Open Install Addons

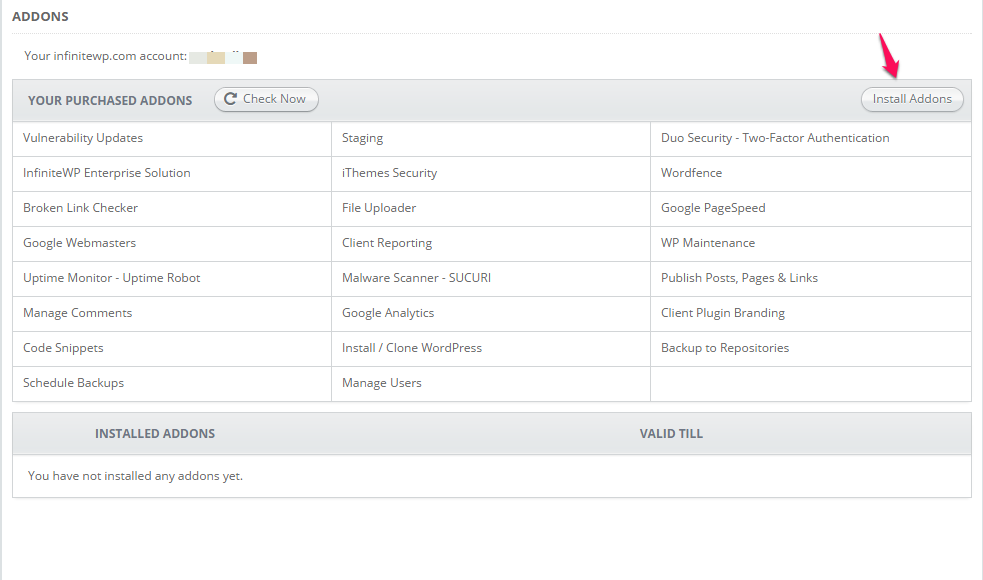click(912, 99)
